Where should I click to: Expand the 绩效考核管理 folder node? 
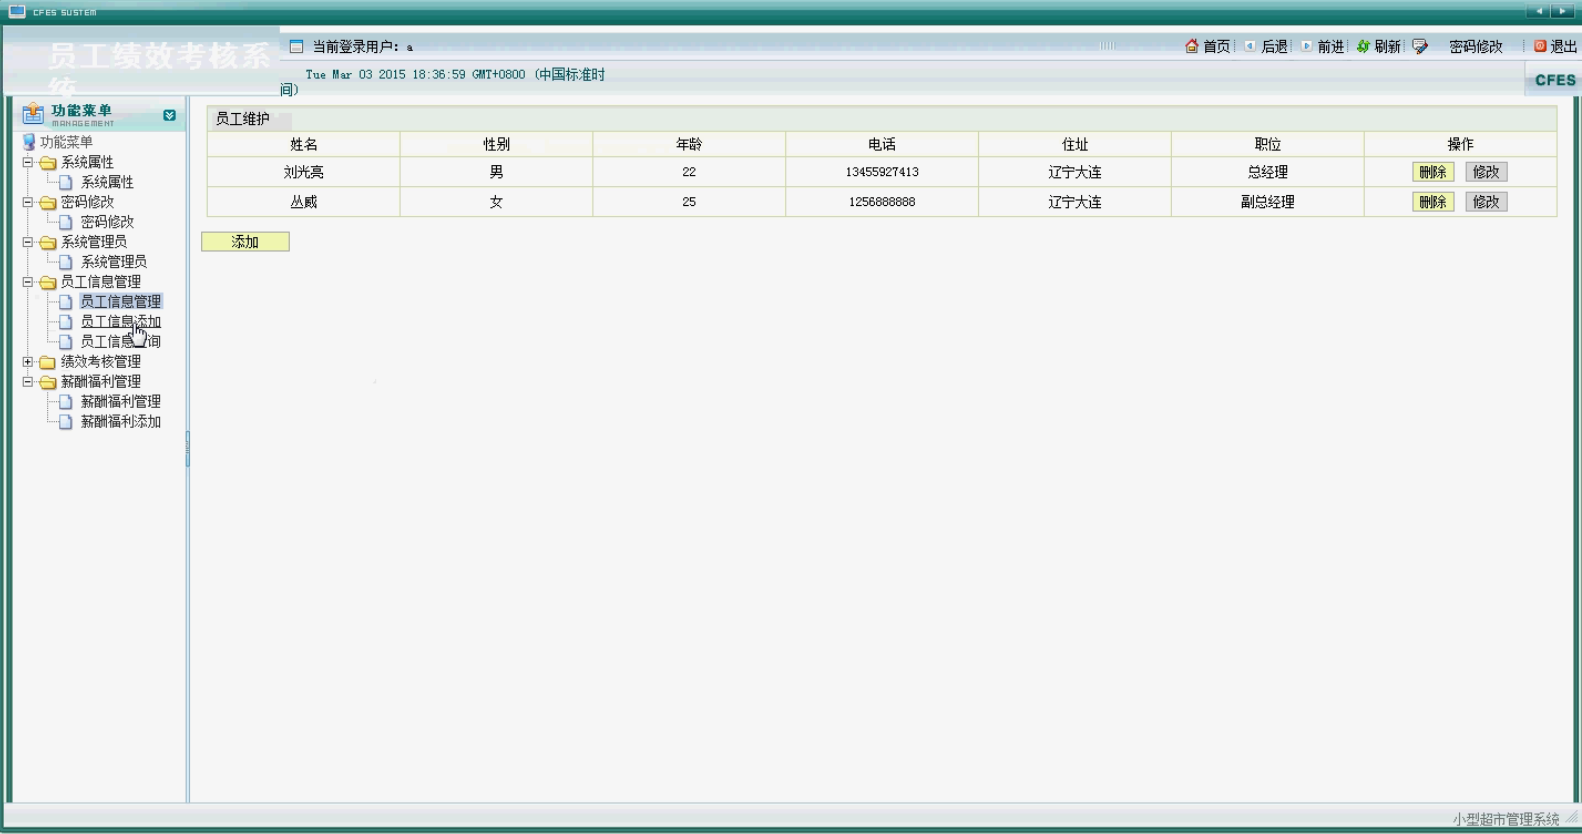point(28,362)
